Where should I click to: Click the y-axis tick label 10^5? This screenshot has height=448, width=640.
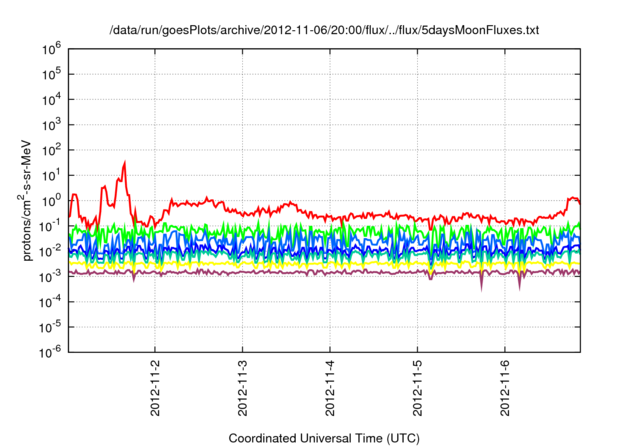click(x=51, y=75)
